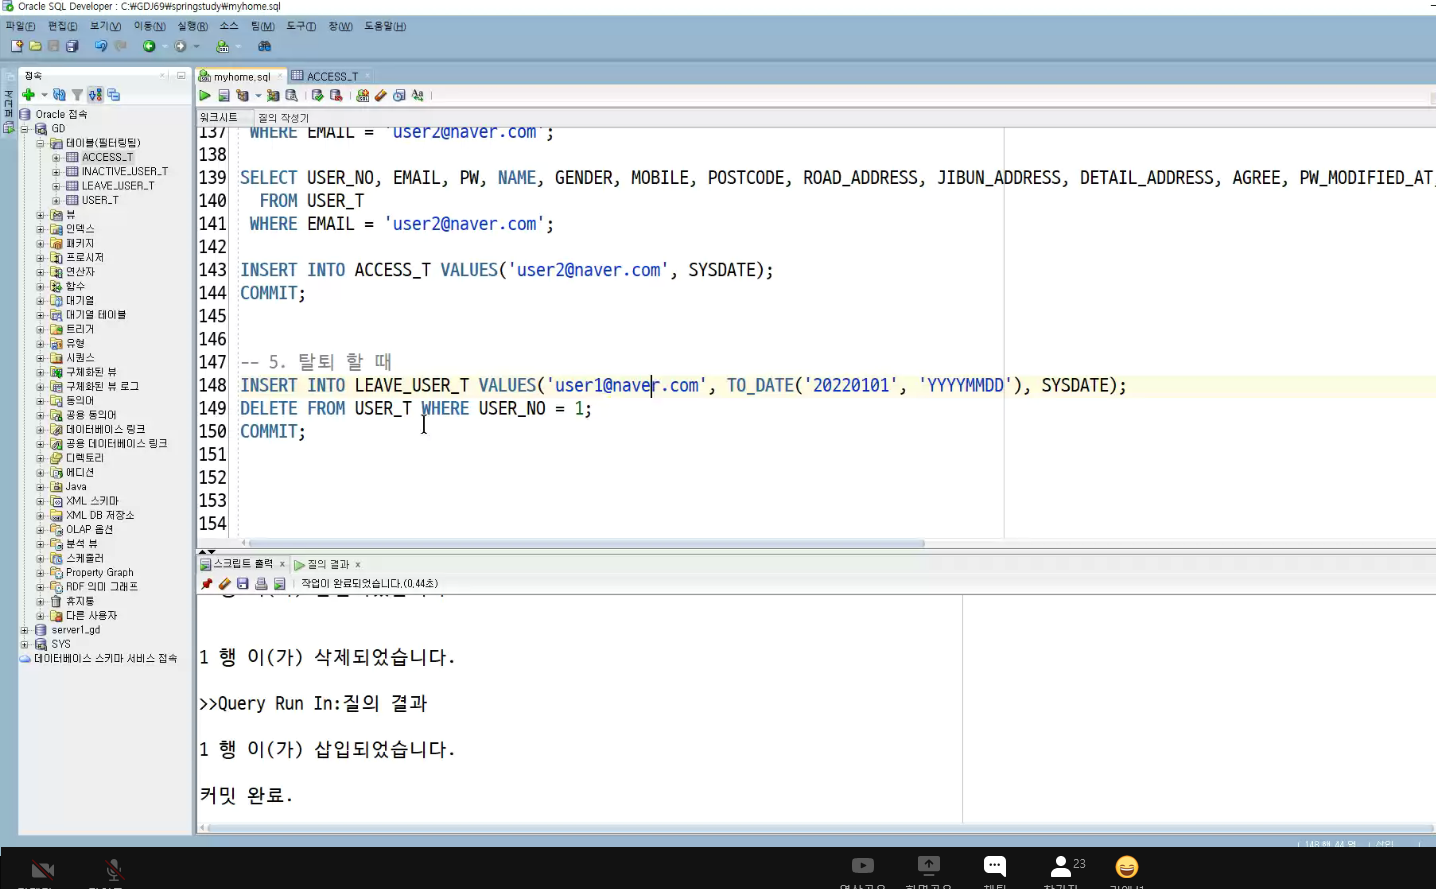The width and height of the screenshot is (1436, 889).
Task: Click the To Upper/Lower case icon
Action: (x=418, y=96)
